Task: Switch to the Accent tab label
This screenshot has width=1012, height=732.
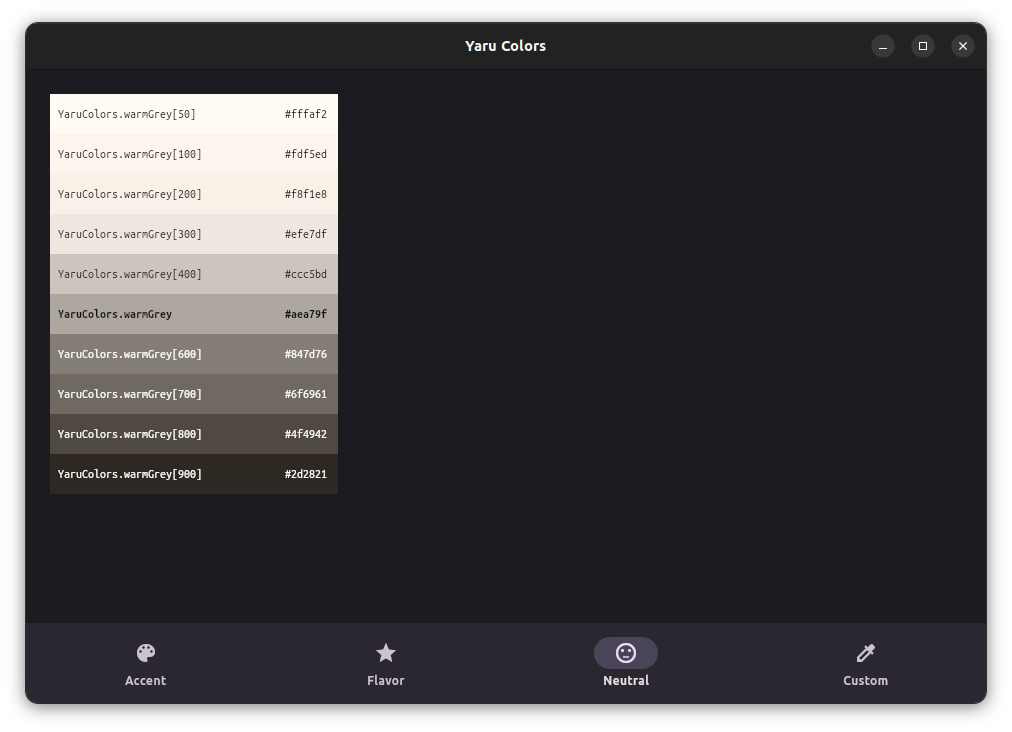Action: click(145, 680)
